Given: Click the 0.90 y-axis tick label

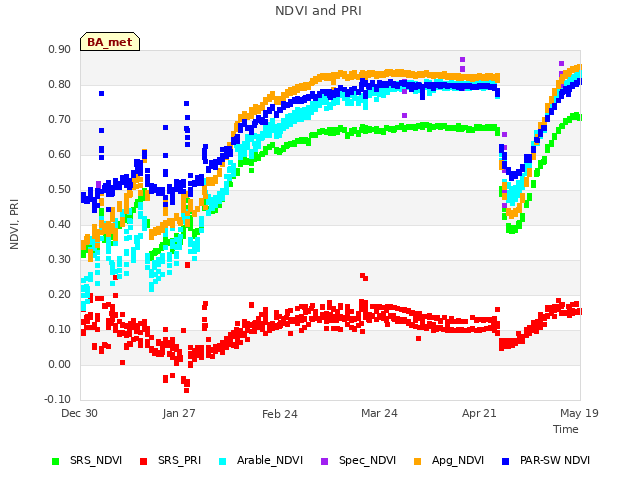Looking at the screenshot, I should 60,50.
